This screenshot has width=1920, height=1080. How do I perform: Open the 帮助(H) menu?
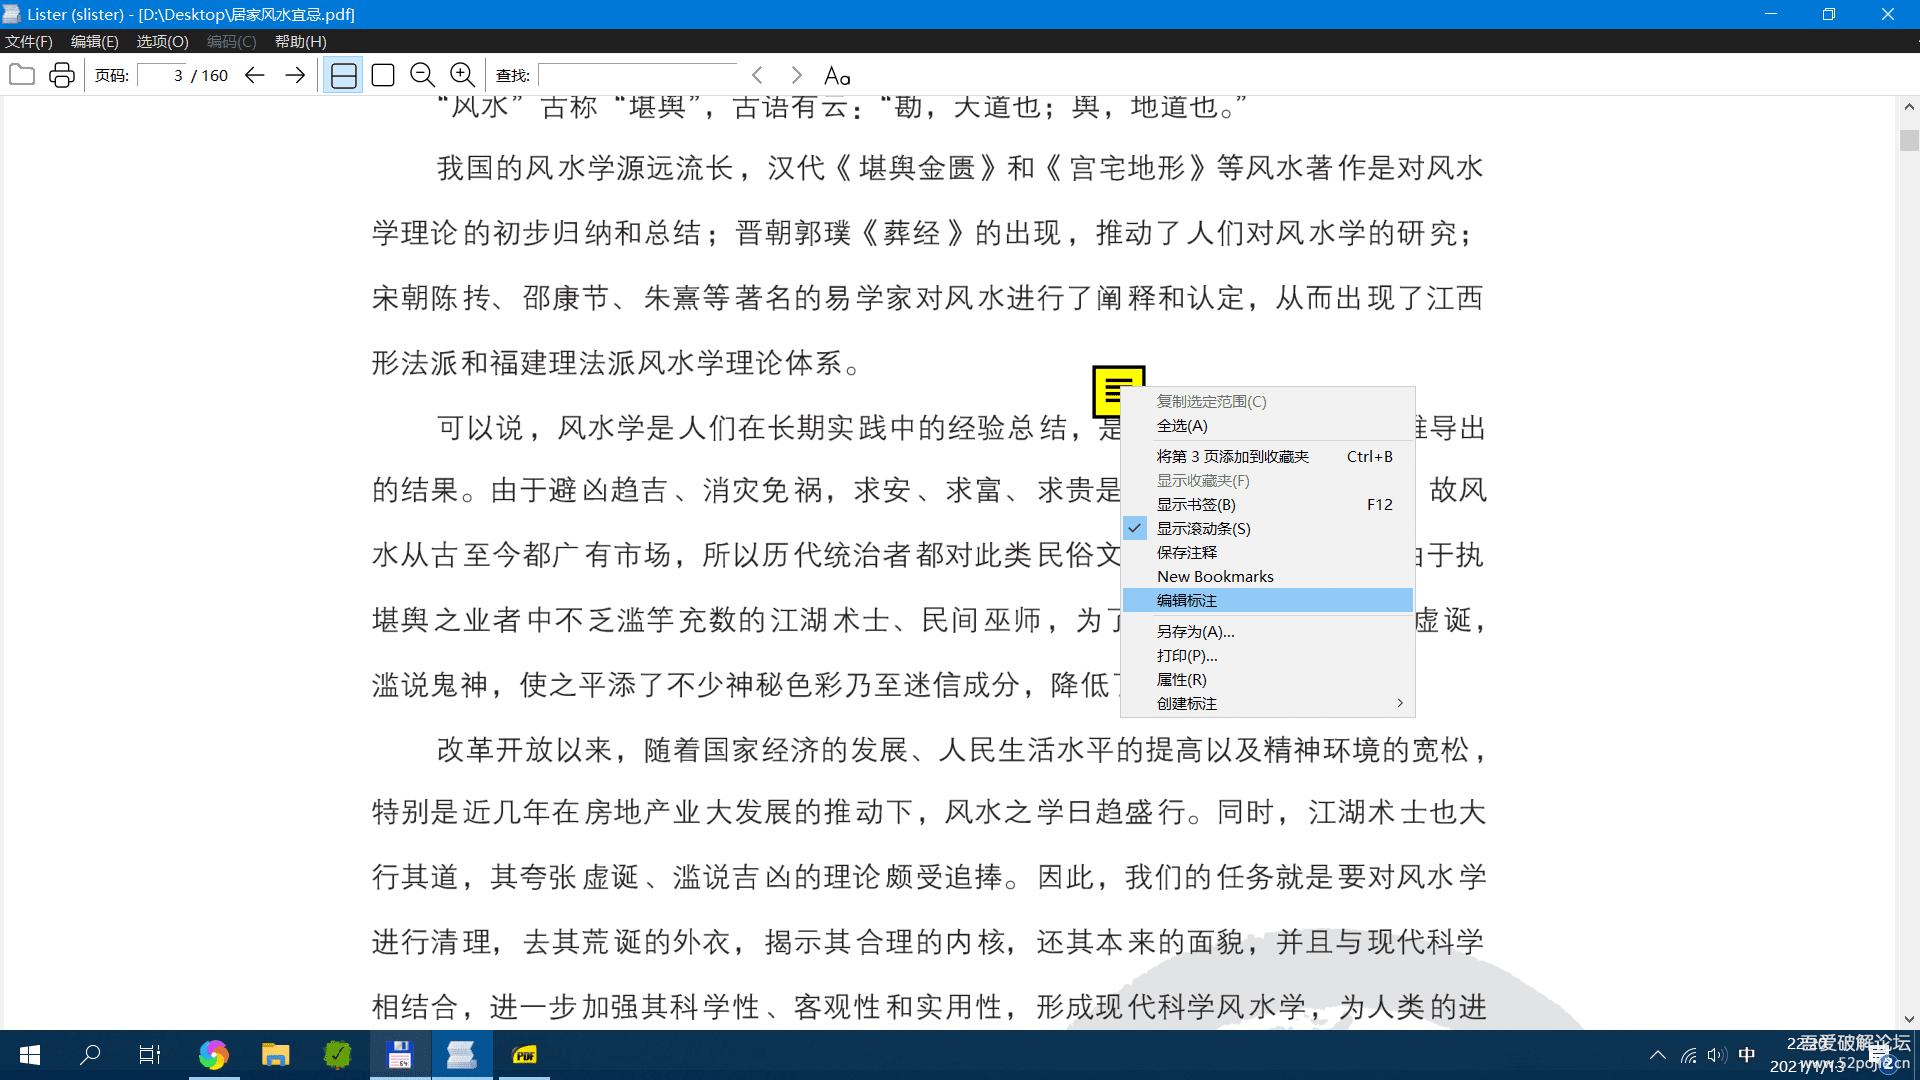[301, 41]
